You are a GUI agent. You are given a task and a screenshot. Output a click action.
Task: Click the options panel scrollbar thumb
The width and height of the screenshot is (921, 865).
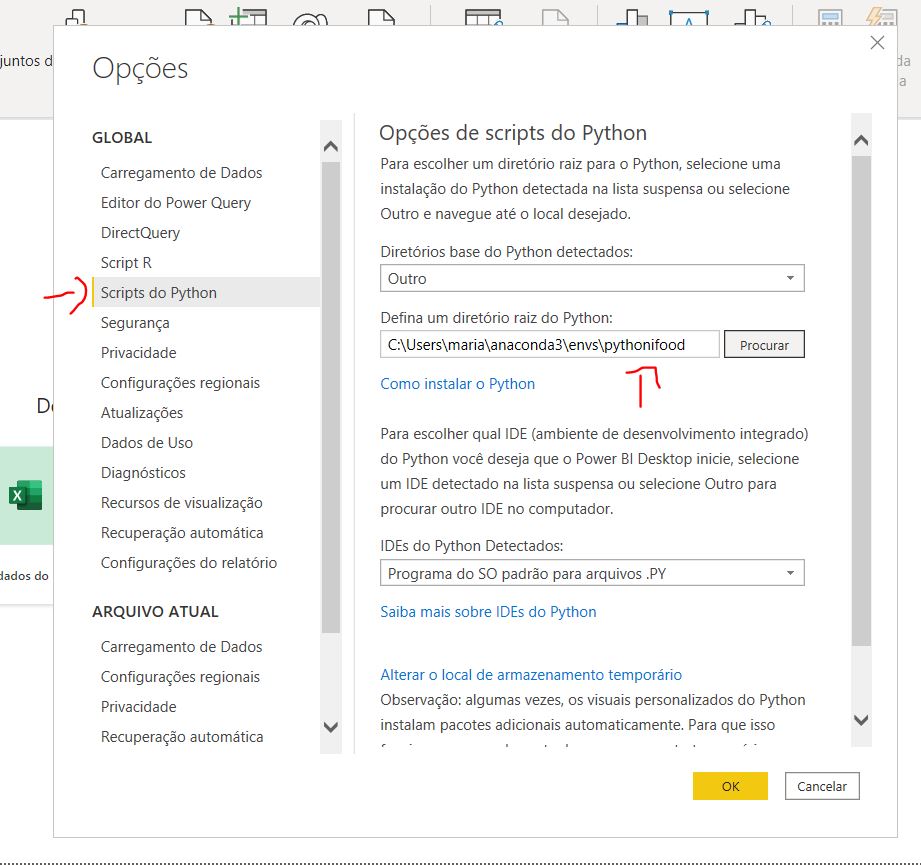861,401
